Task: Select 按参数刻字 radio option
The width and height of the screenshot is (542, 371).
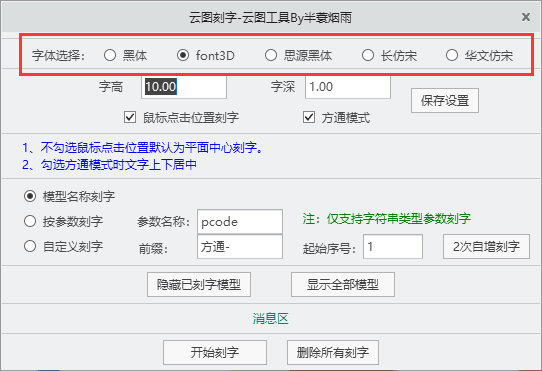Action: [30, 221]
